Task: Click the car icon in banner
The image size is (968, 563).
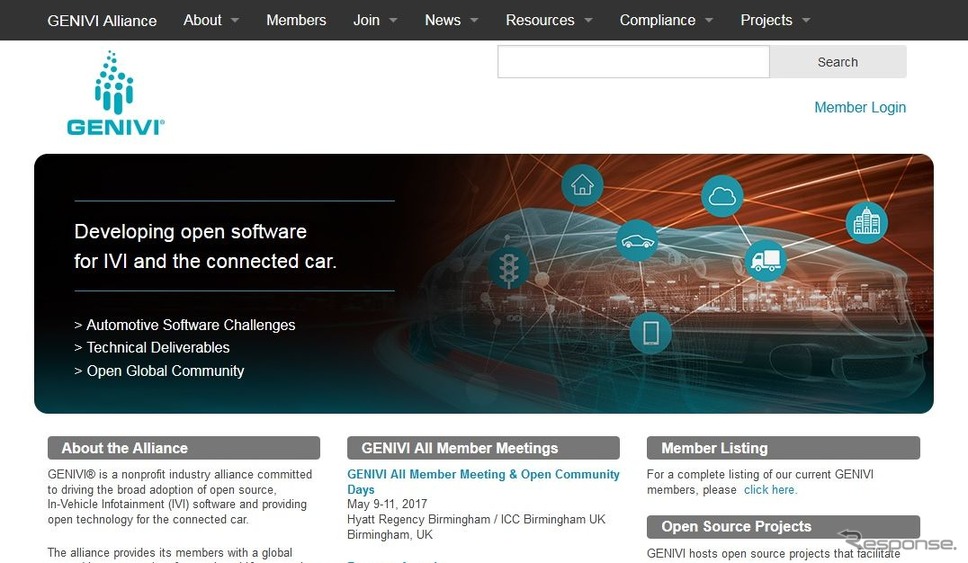Action: pos(637,241)
